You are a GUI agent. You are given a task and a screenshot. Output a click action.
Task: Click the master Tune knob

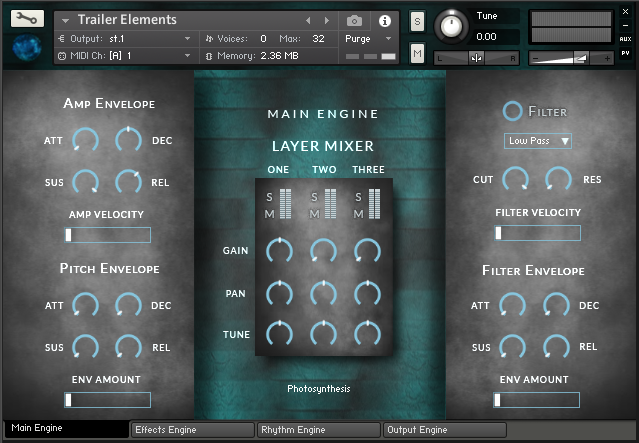[x=451, y=26]
